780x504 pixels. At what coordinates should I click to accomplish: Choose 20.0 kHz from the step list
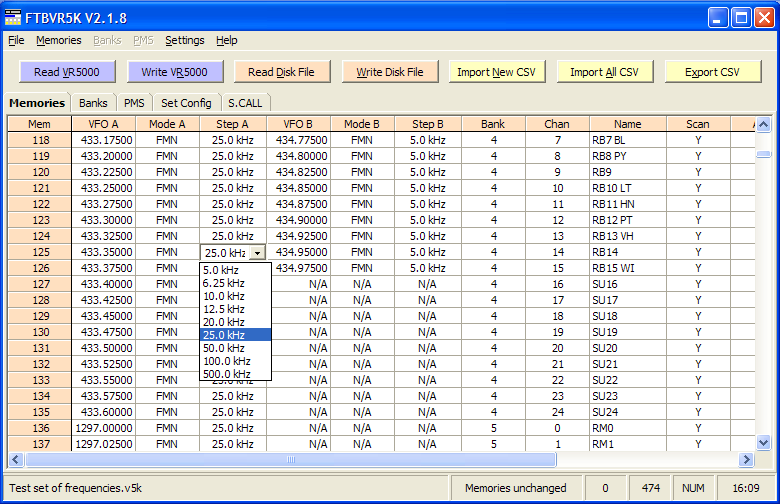click(235, 322)
